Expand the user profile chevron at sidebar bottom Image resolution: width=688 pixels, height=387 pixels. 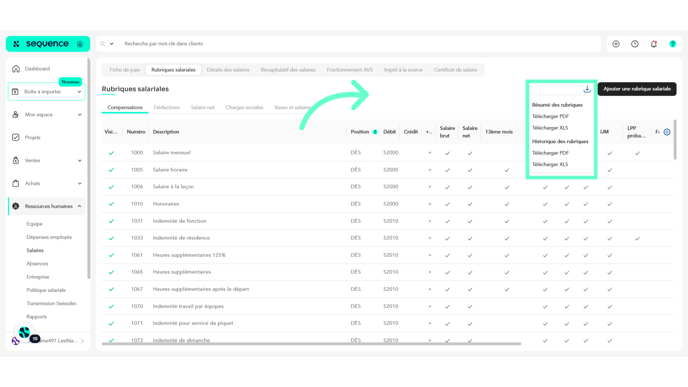point(82,341)
